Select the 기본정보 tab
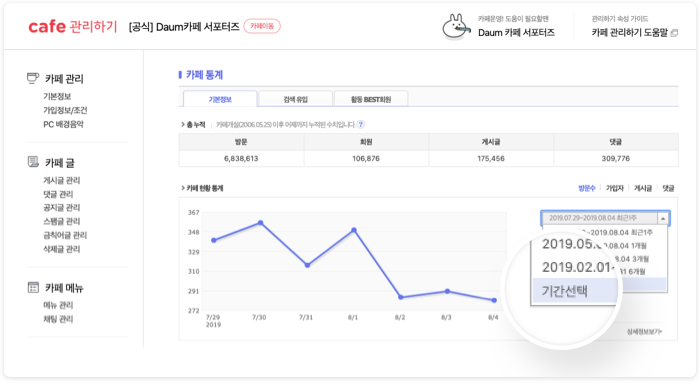700x384 pixels. tap(220, 99)
